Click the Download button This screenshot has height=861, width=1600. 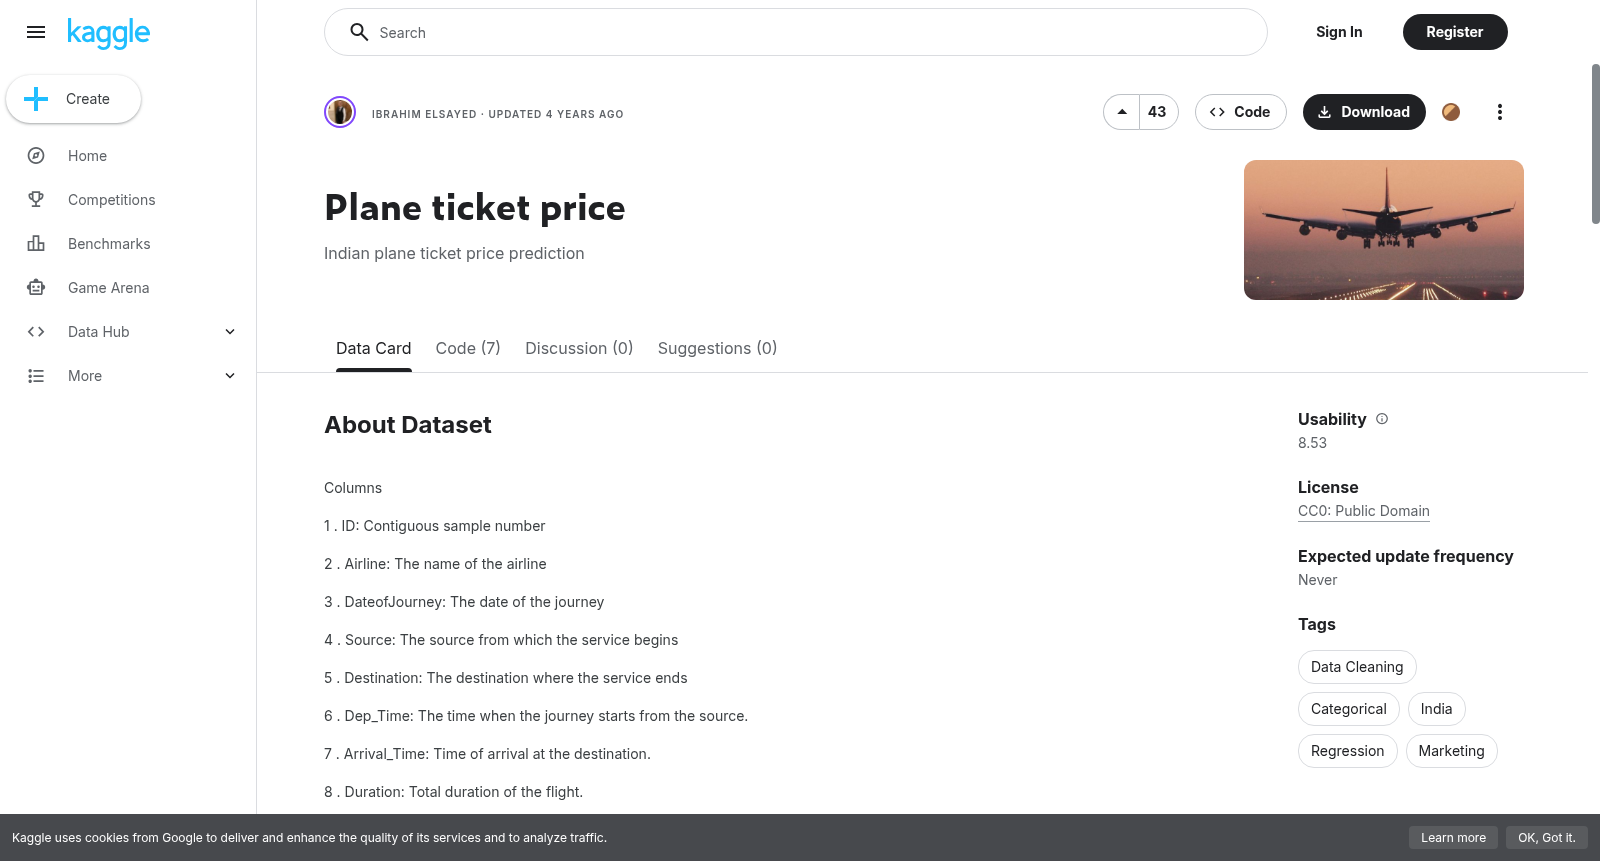tap(1364, 112)
